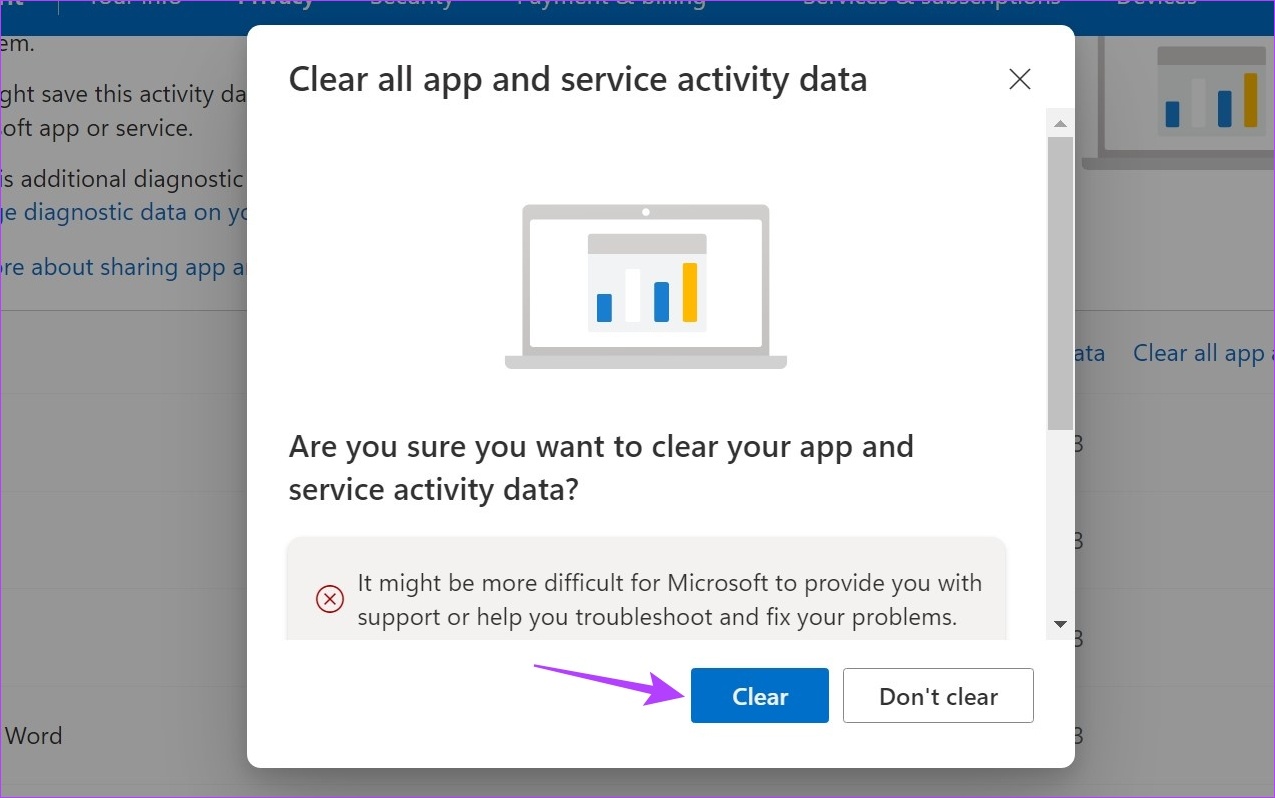Click the red error circle icon

[x=330, y=599]
